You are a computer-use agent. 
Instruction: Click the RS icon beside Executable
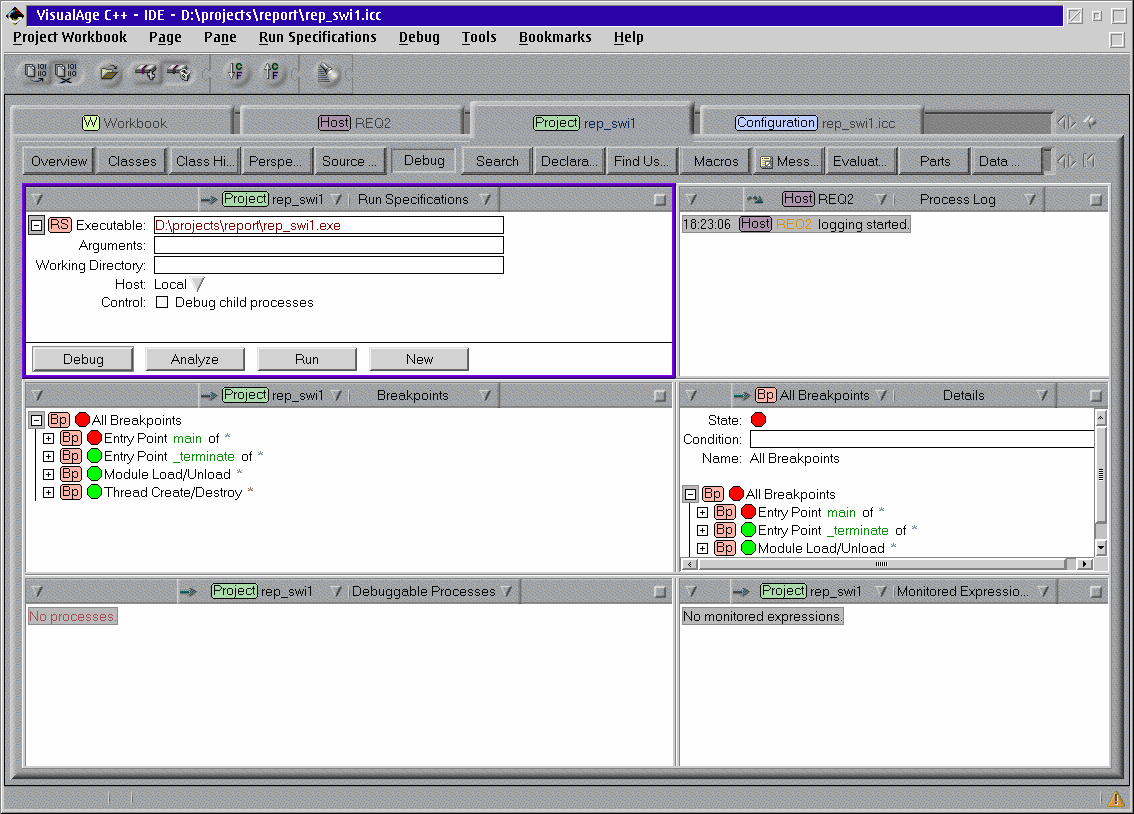point(60,225)
